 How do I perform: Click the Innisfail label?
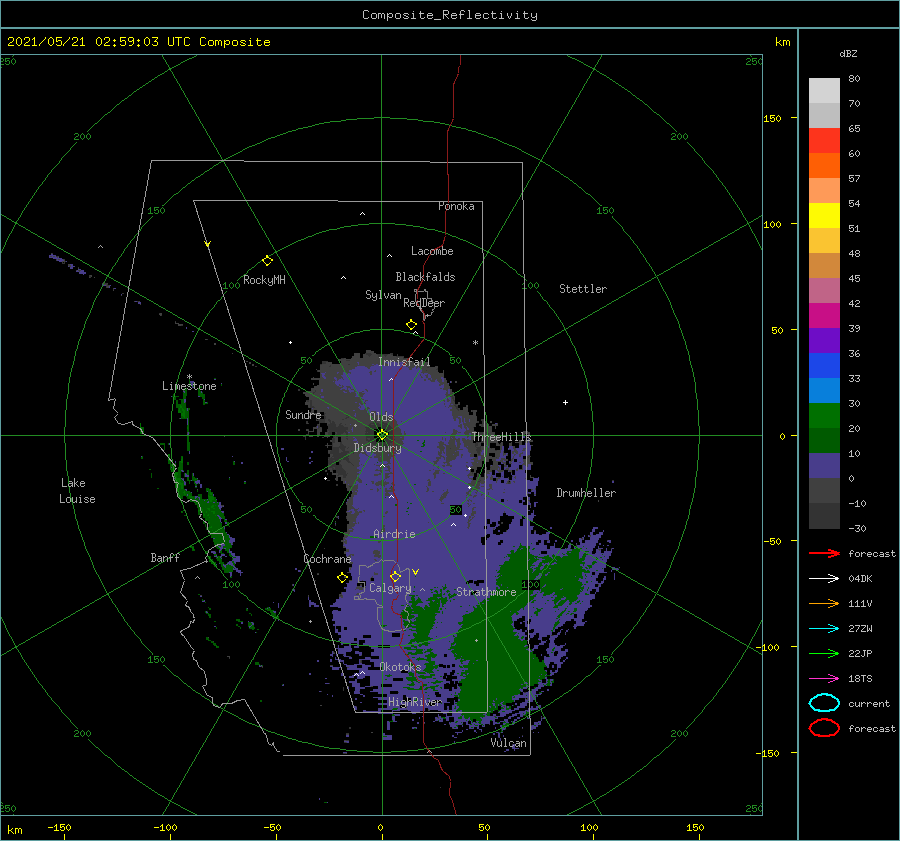[x=404, y=362]
